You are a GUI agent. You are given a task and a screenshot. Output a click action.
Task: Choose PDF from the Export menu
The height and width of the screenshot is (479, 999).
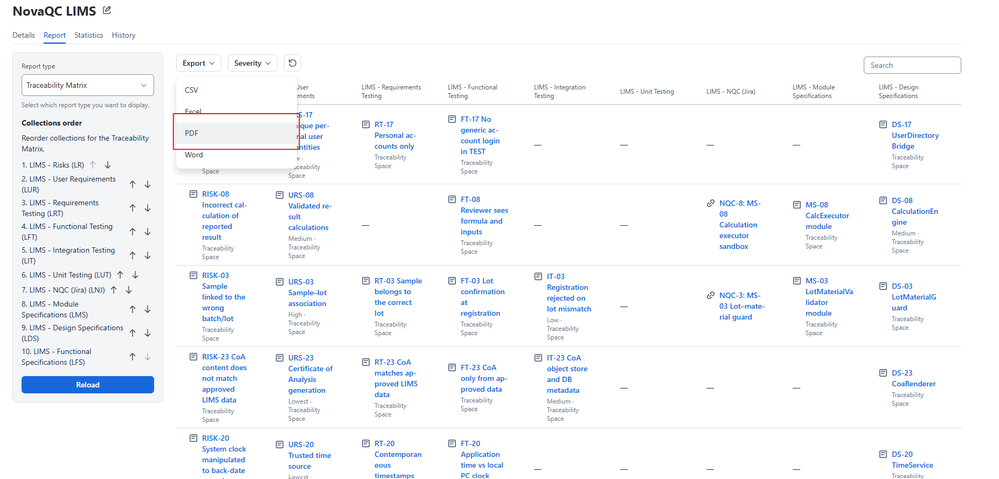236,132
